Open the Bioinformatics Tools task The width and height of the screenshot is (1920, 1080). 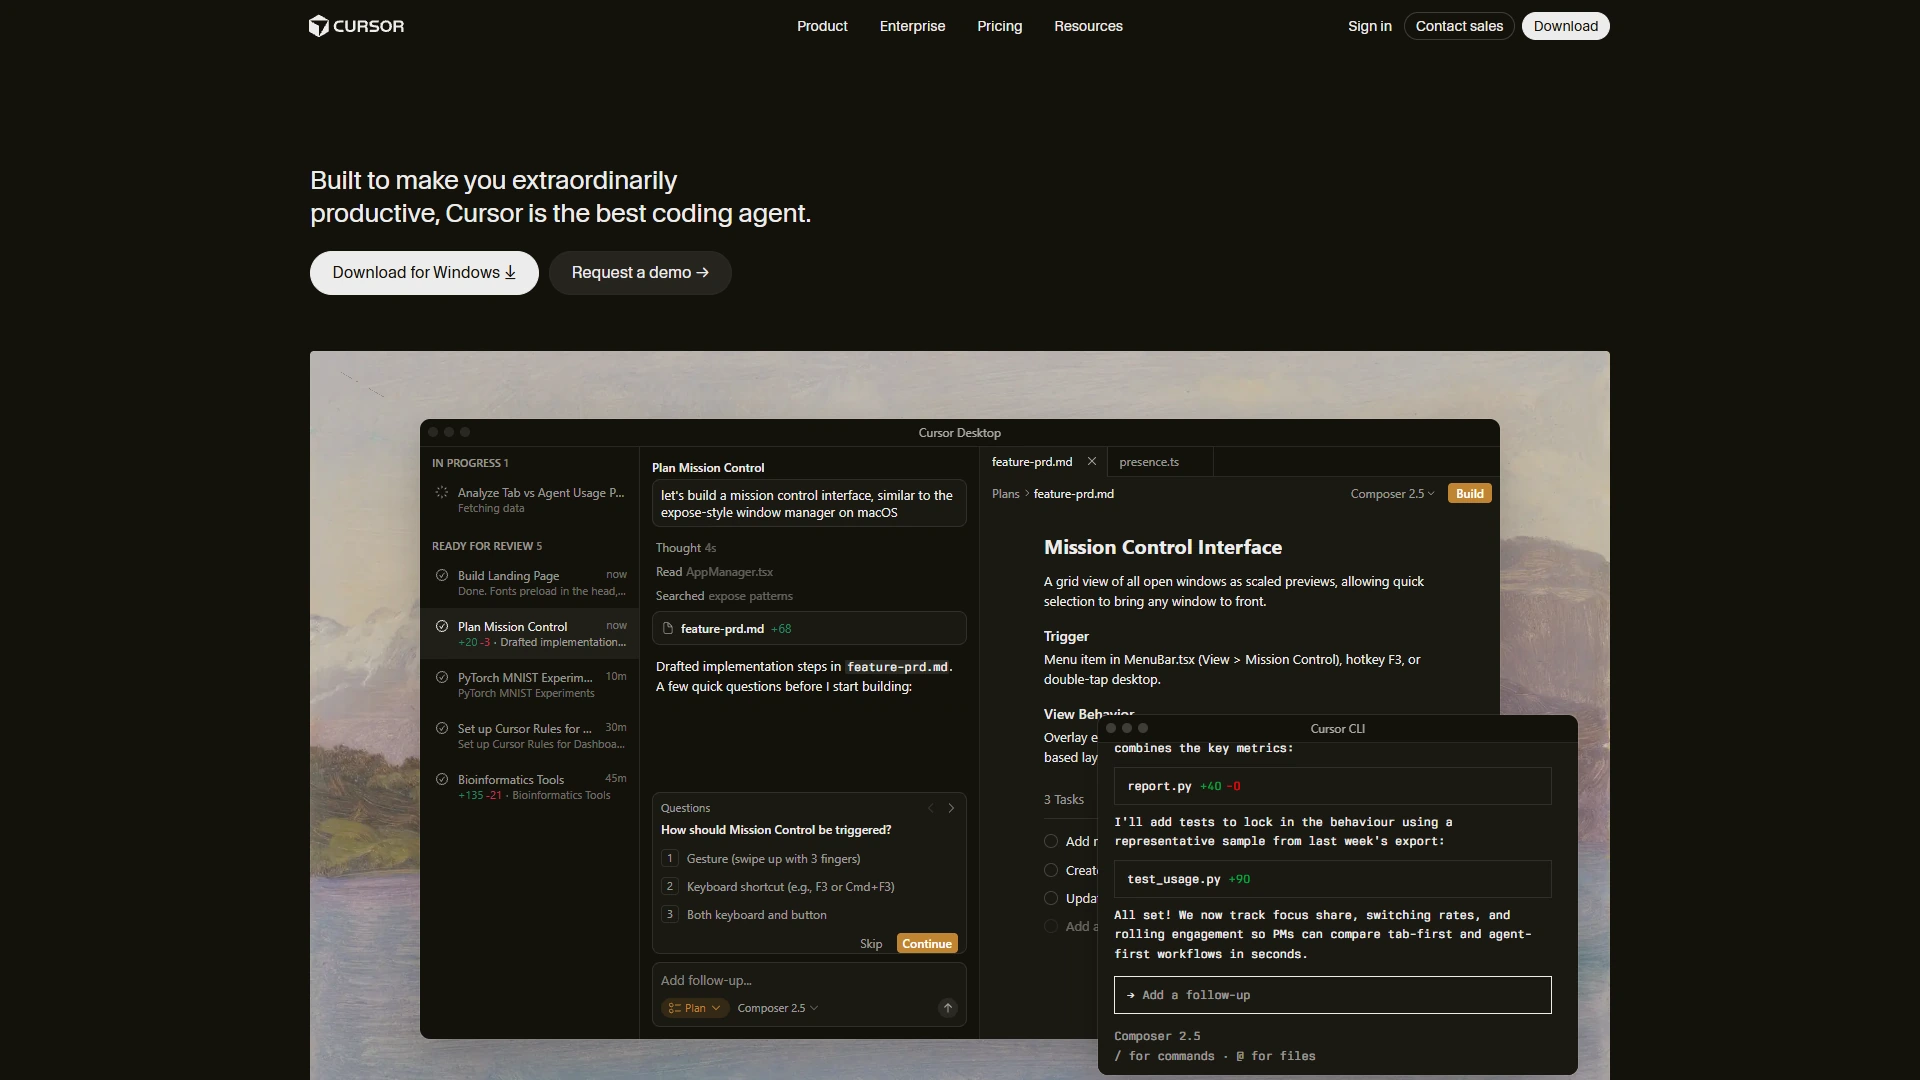click(x=530, y=787)
